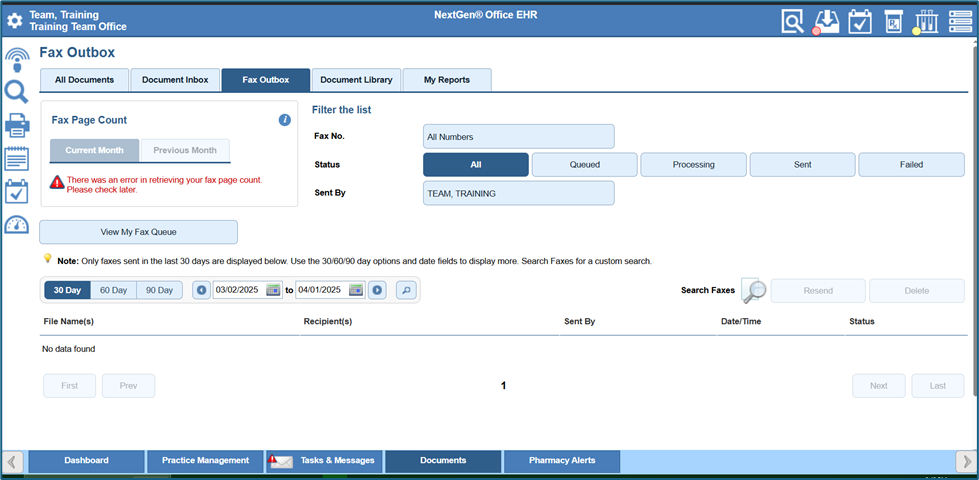This screenshot has height=480, width=979.
Task: Click the notepad icon in sidebar
Action: click(17, 159)
